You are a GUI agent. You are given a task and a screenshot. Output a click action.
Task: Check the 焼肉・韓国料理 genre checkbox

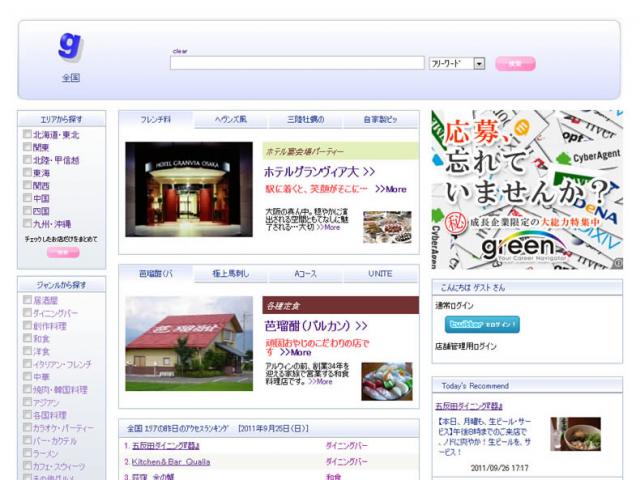tap(27, 389)
